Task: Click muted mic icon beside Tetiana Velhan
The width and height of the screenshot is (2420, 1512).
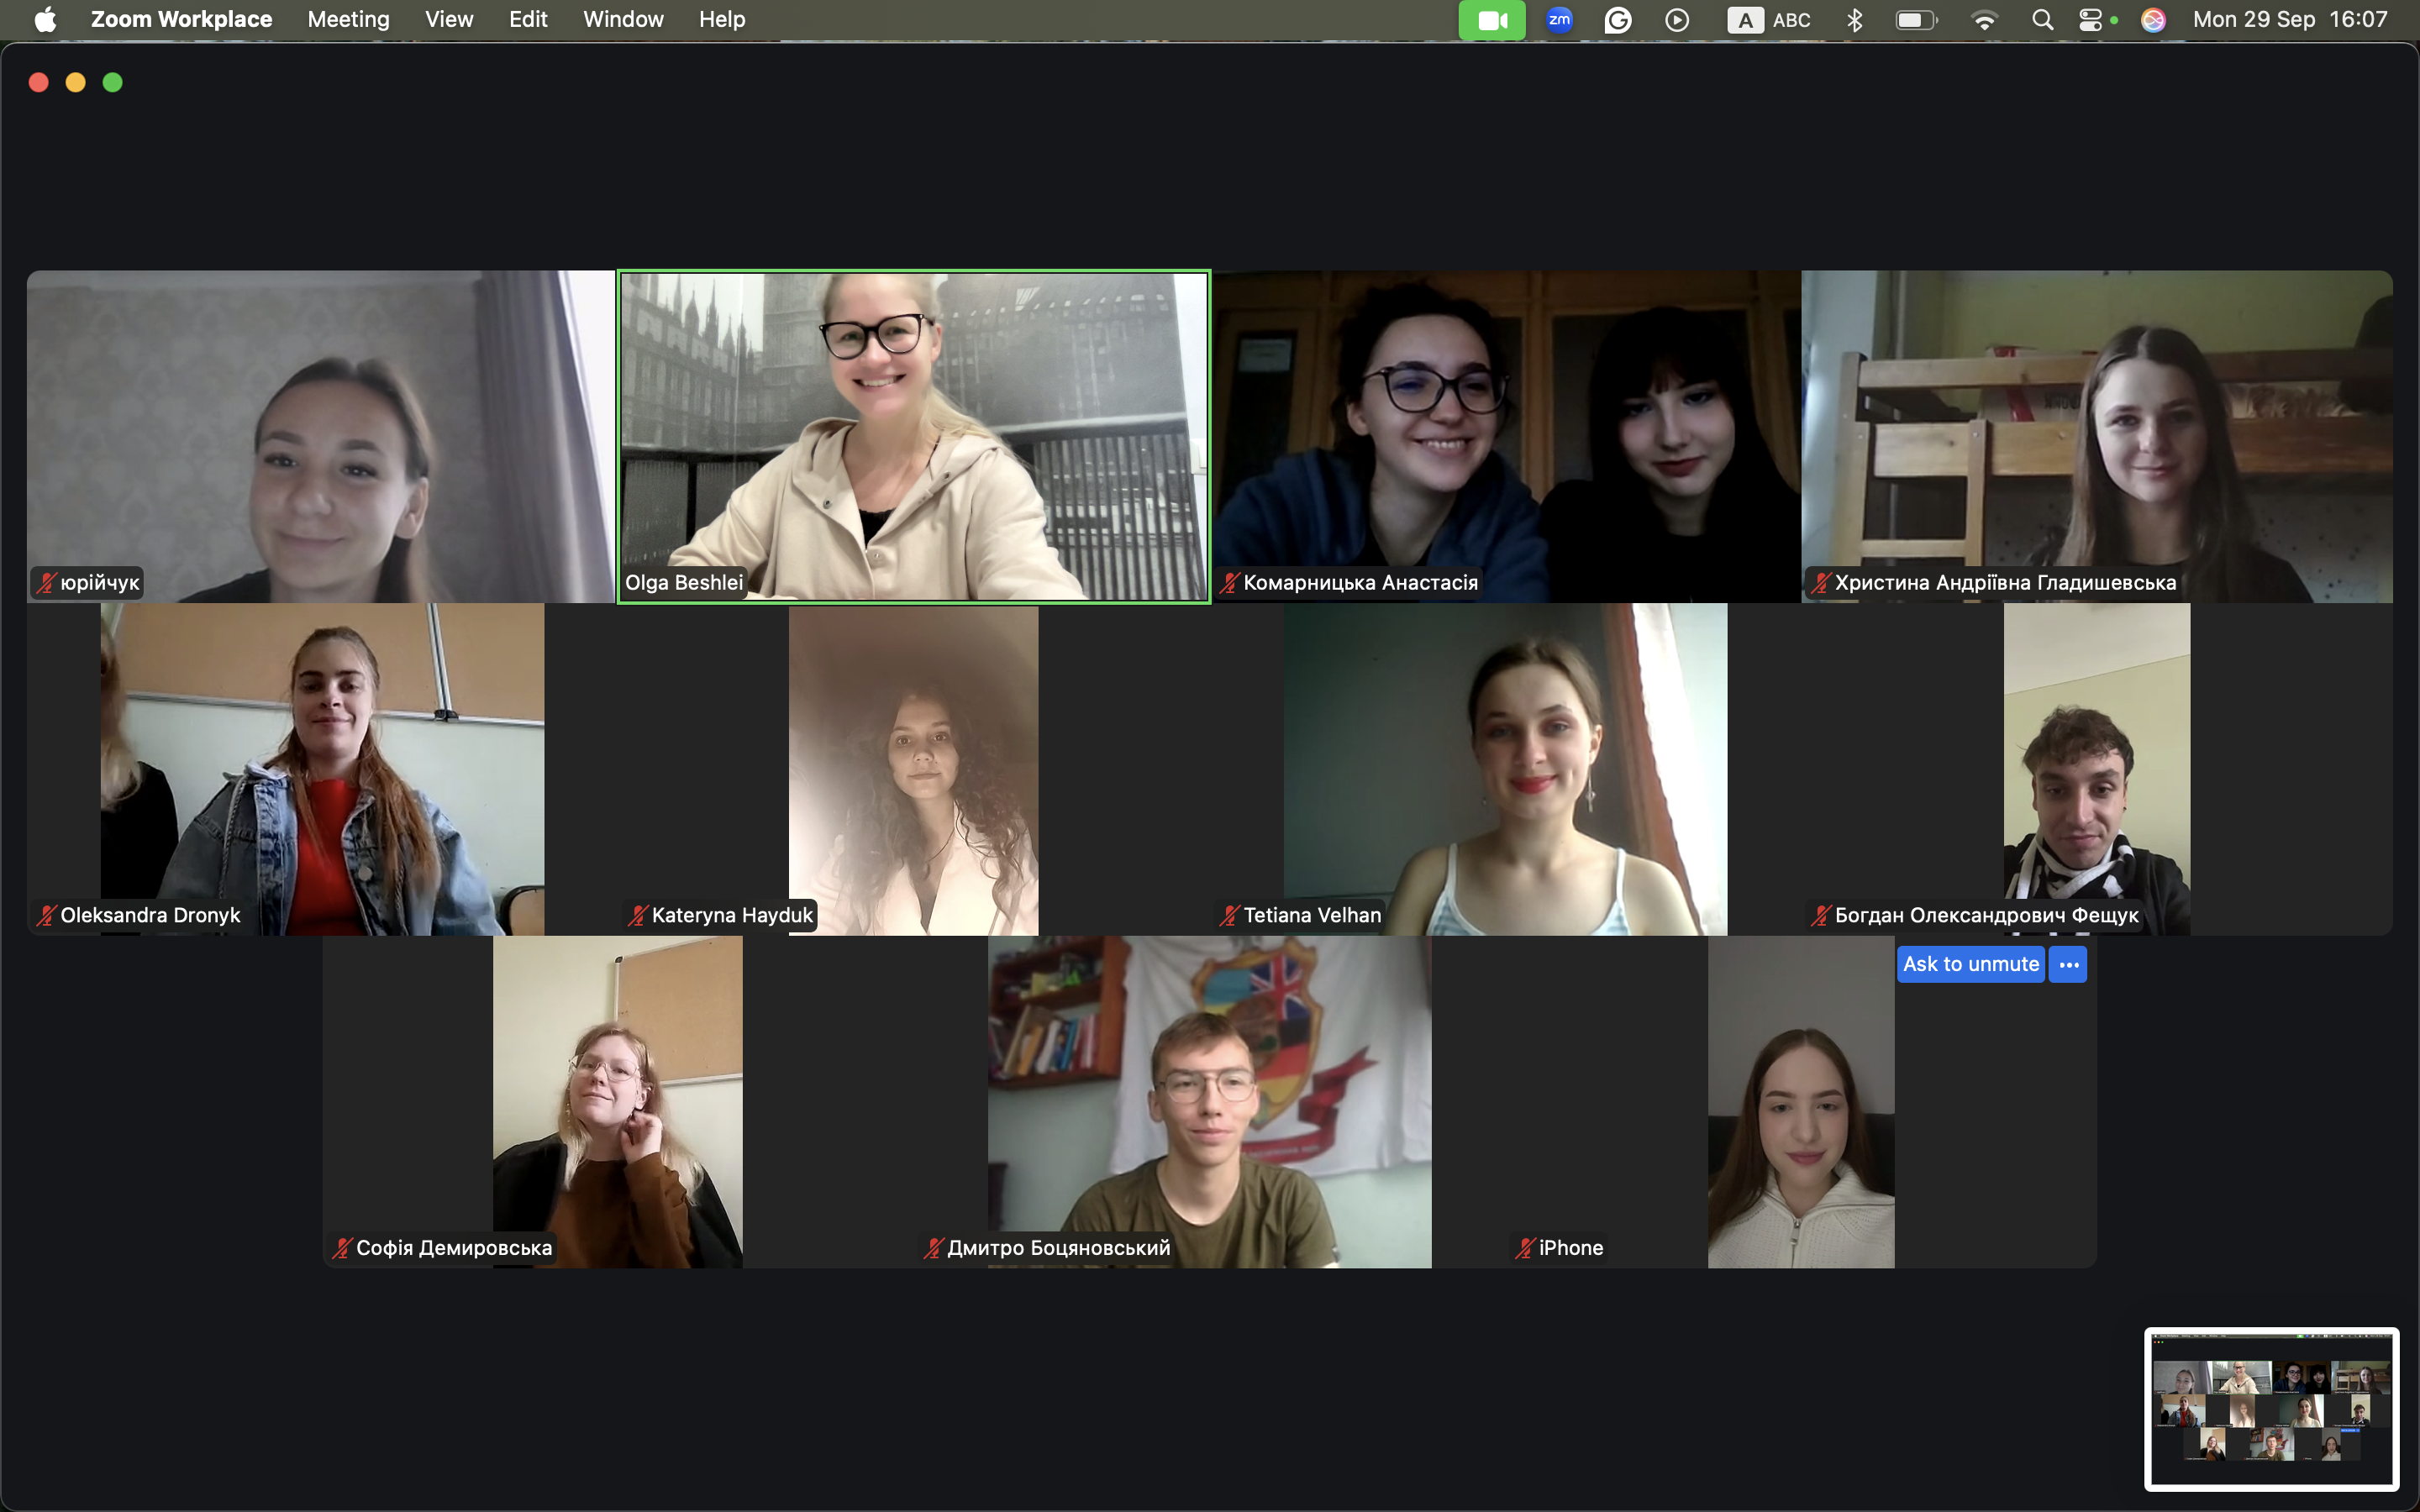Action: click(x=1229, y=915)
